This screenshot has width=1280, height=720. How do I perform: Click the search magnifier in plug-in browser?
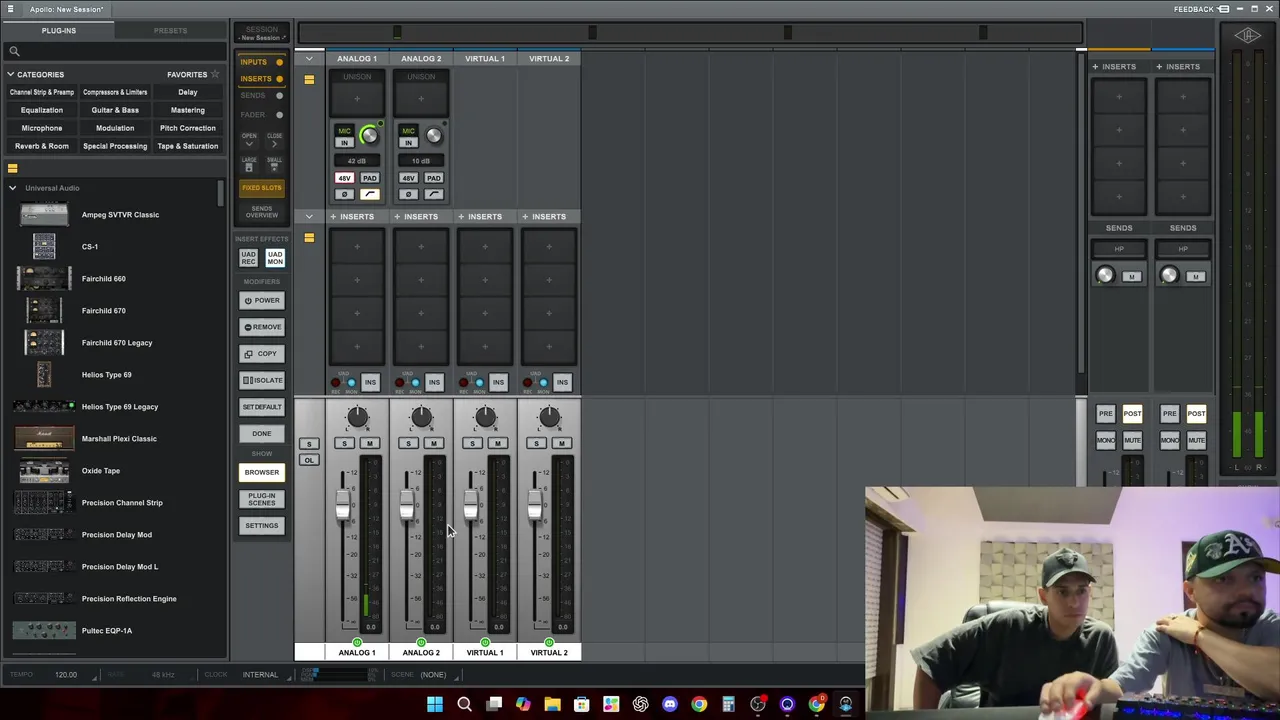coord(14,51)
